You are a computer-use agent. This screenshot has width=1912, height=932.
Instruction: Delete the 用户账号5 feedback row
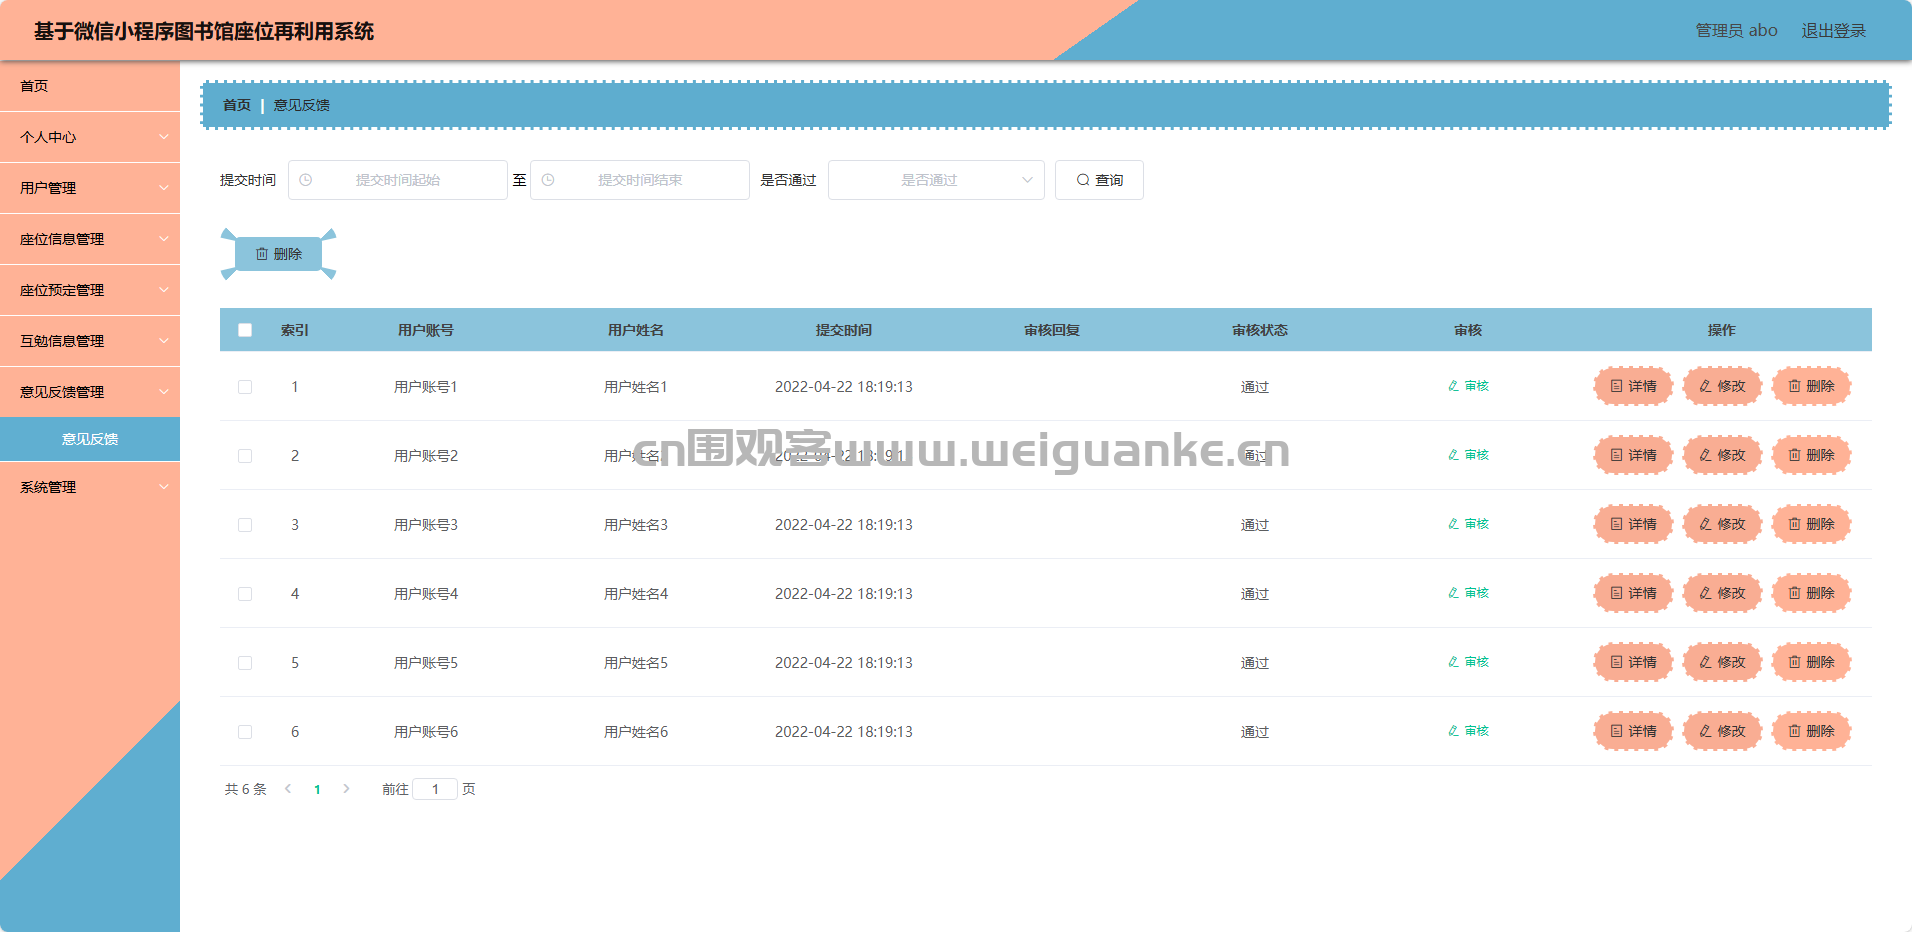pos(1811,662)
